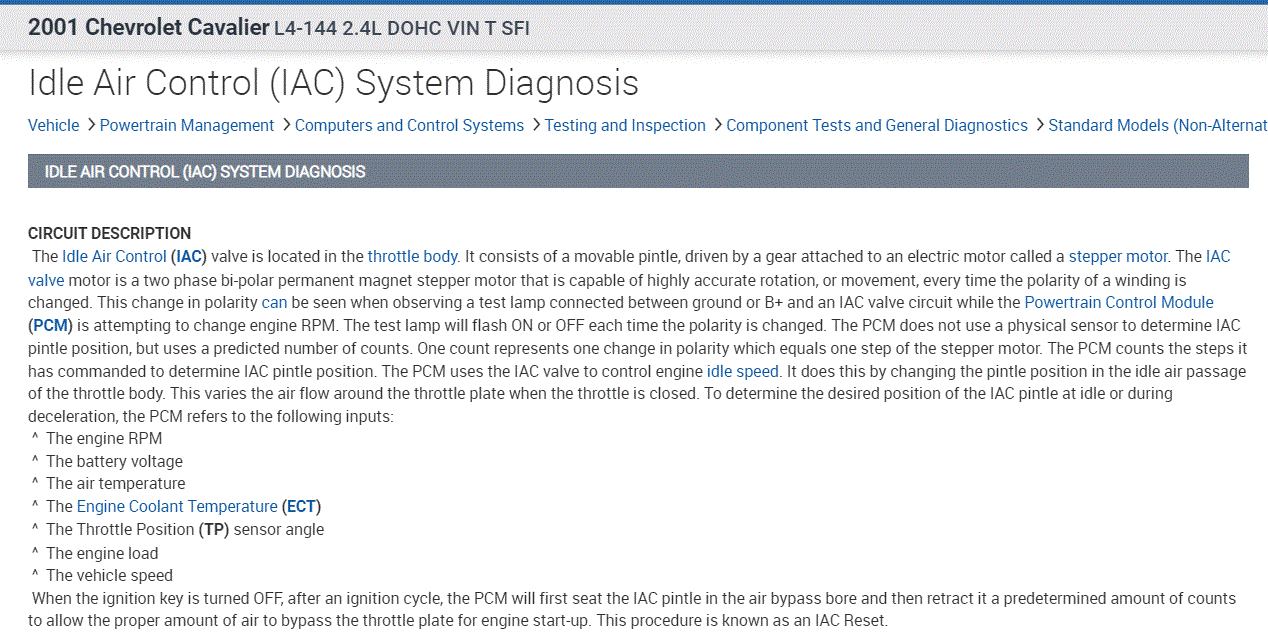Image resolution: width=1268 pixels, height=638 pixels.
Task: Click the chevron before Computers and Control Systems
Action: 285,125
